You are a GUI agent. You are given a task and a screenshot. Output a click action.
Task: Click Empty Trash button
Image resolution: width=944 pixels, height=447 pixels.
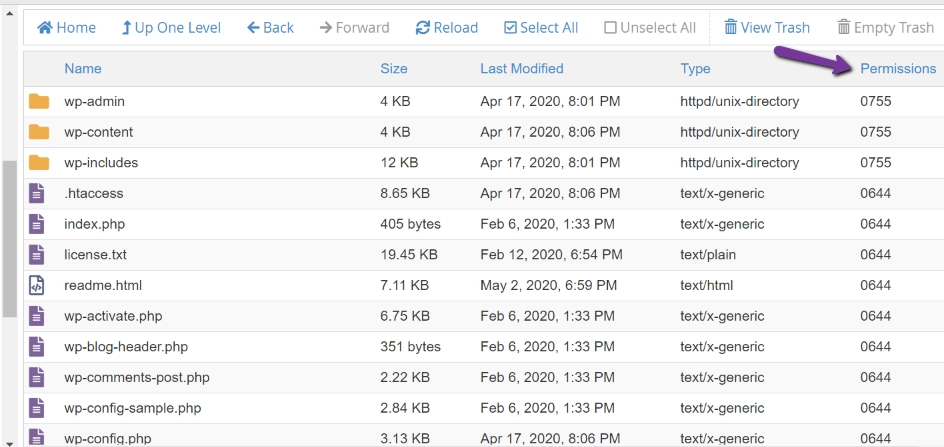pos(885,28)
